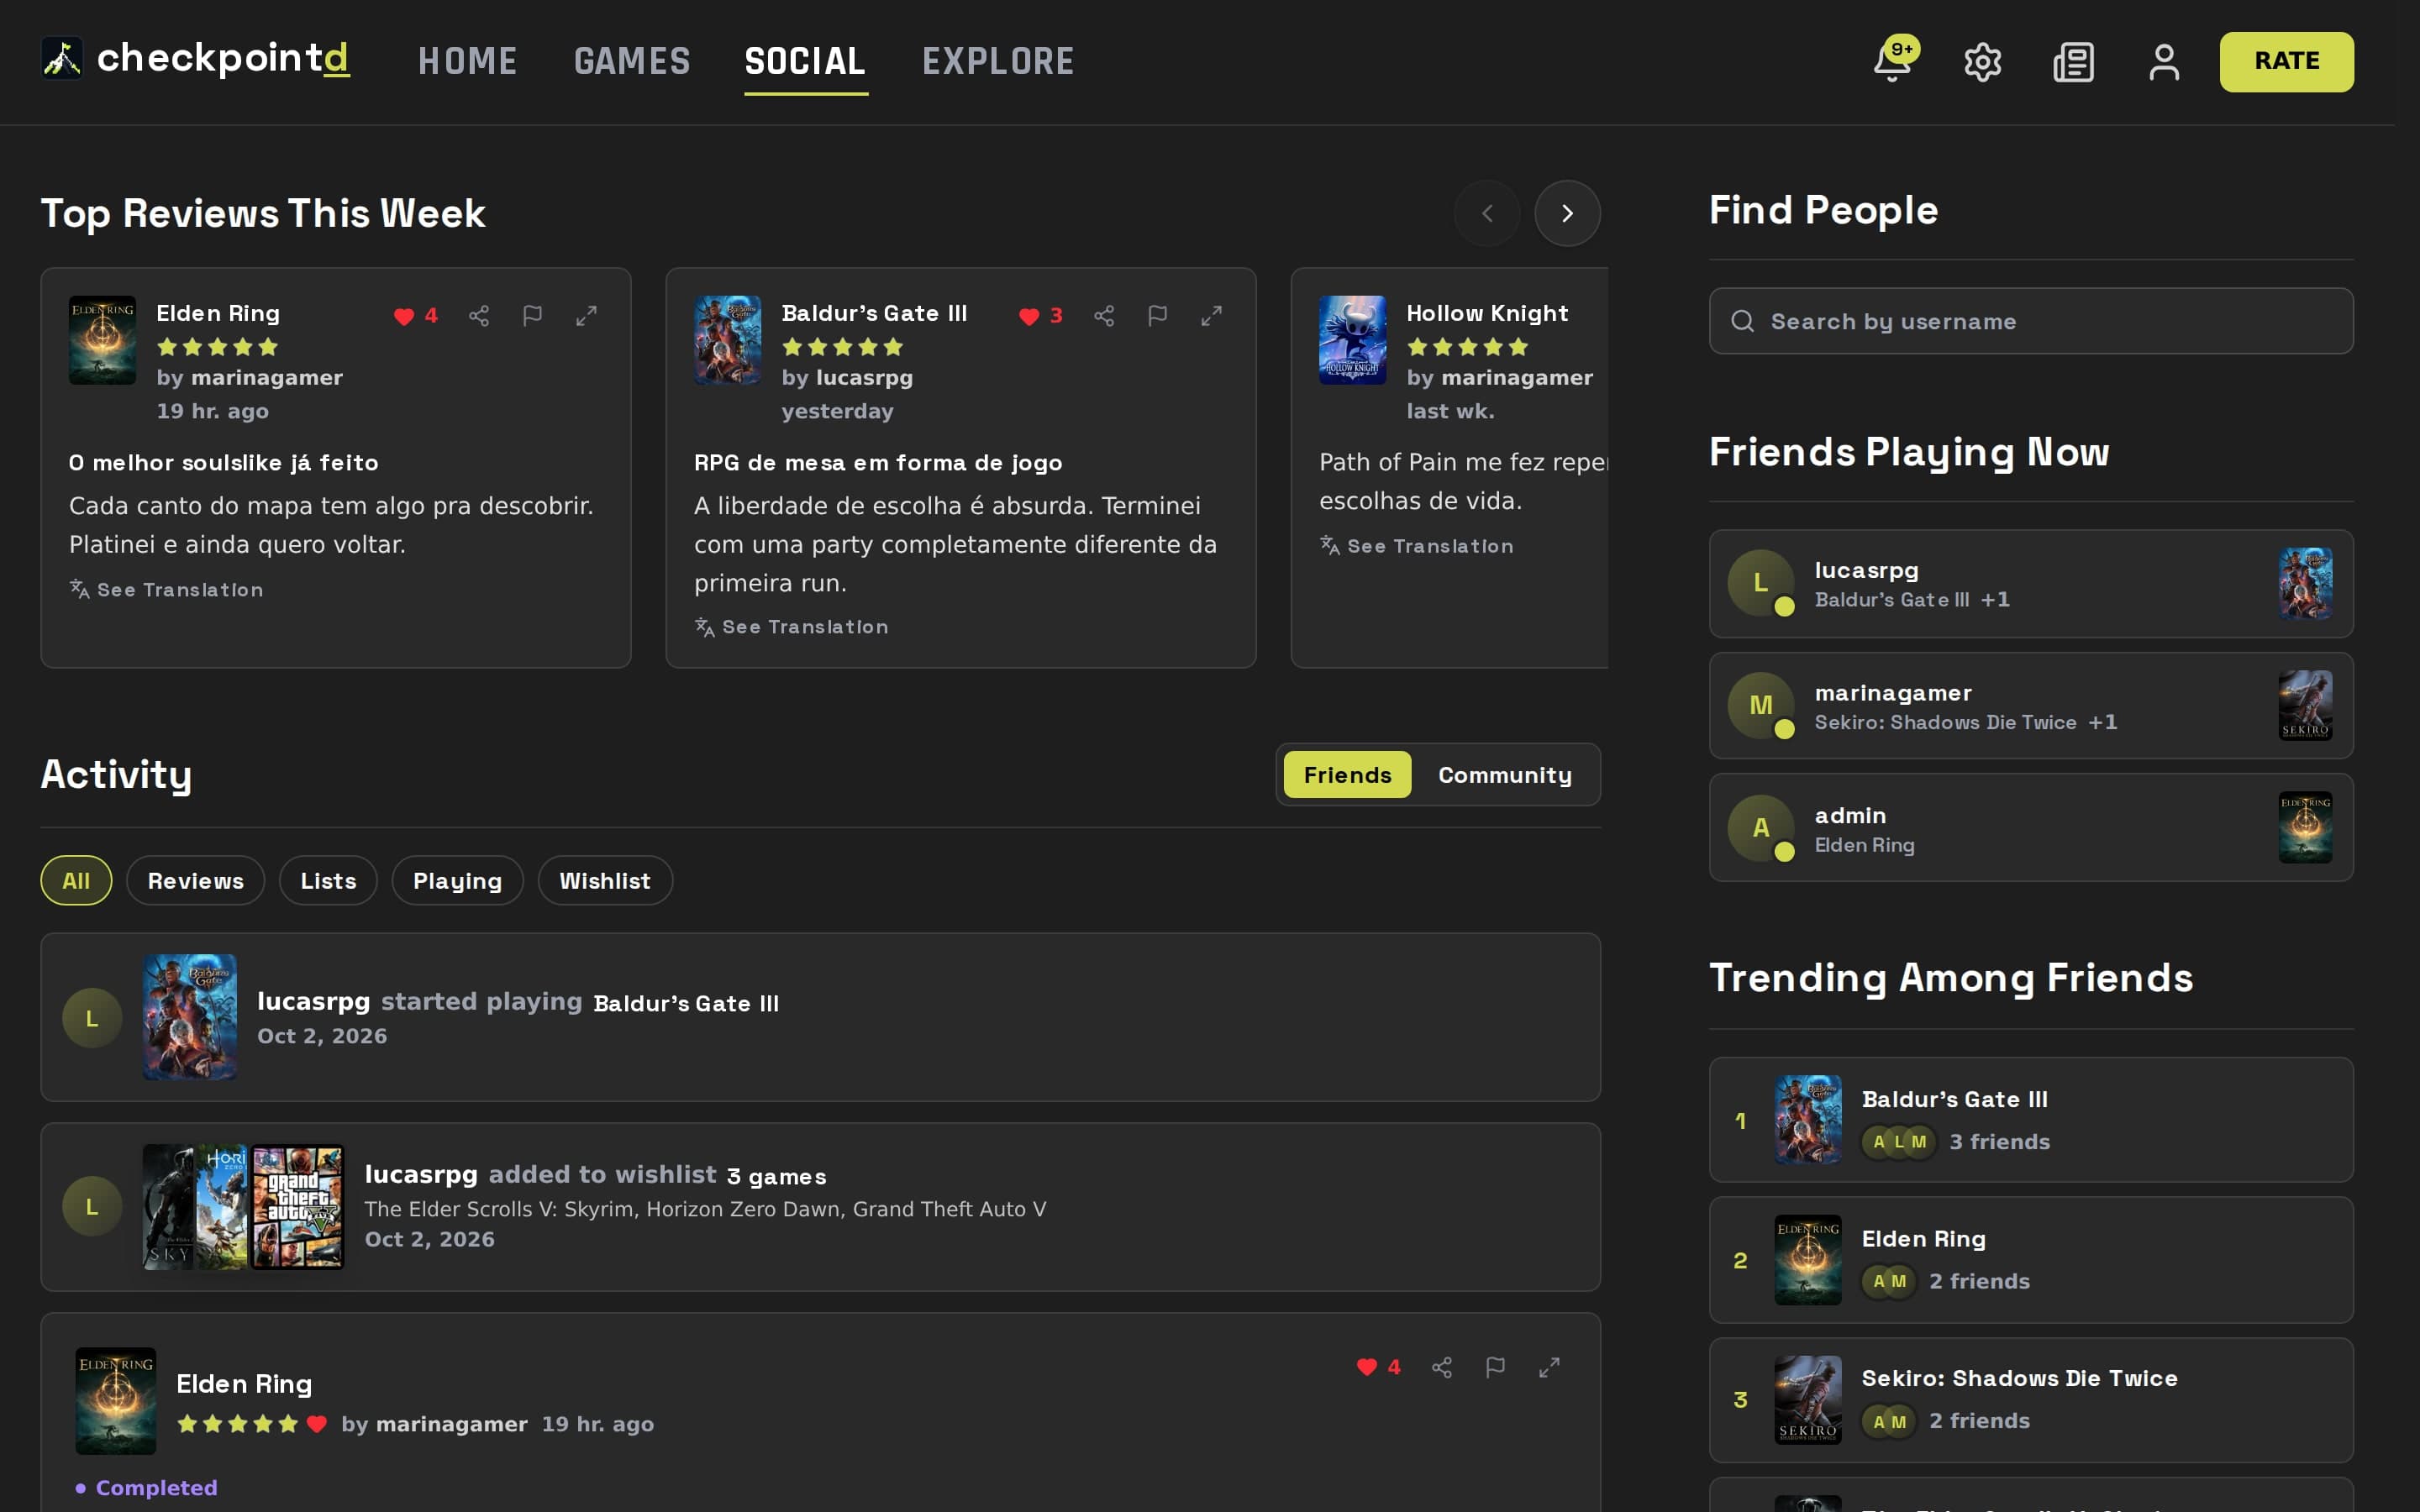This screenshot has width=2420, height=1512.
Task: Open admin in Friends Playing Now
Action: (x=2031, y=828)
